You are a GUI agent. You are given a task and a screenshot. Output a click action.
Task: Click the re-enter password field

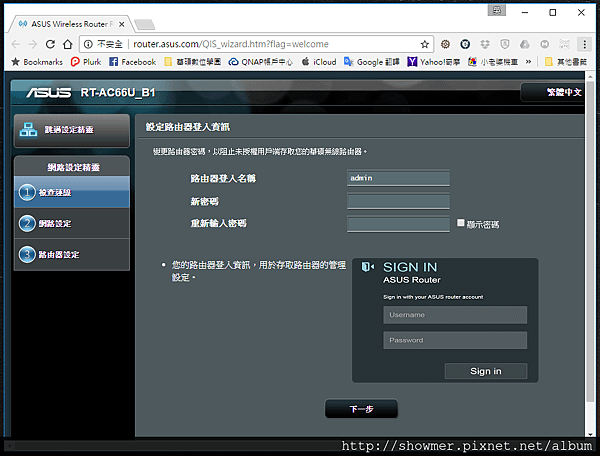tap(398, 224)
